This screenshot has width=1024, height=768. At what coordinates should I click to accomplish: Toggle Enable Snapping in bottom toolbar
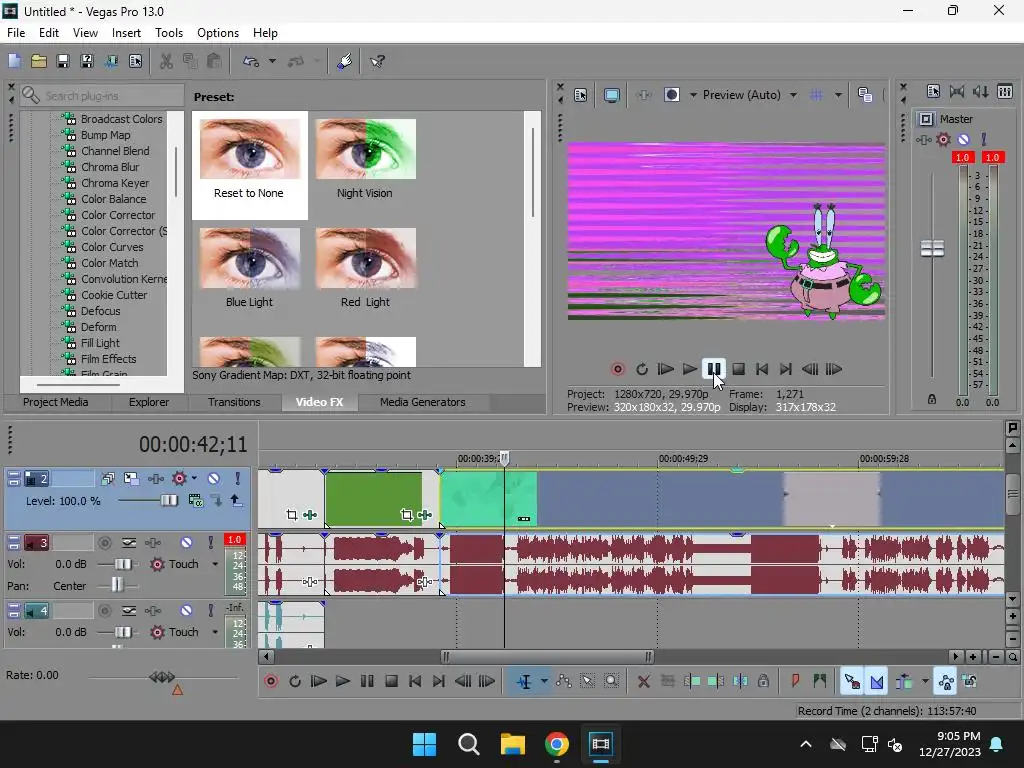pyautogui.click(x=852, y=681)
